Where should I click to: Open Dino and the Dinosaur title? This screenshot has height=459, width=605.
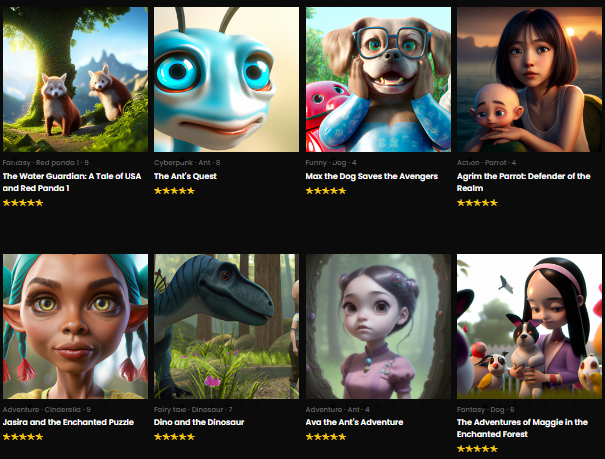(199, 422)
